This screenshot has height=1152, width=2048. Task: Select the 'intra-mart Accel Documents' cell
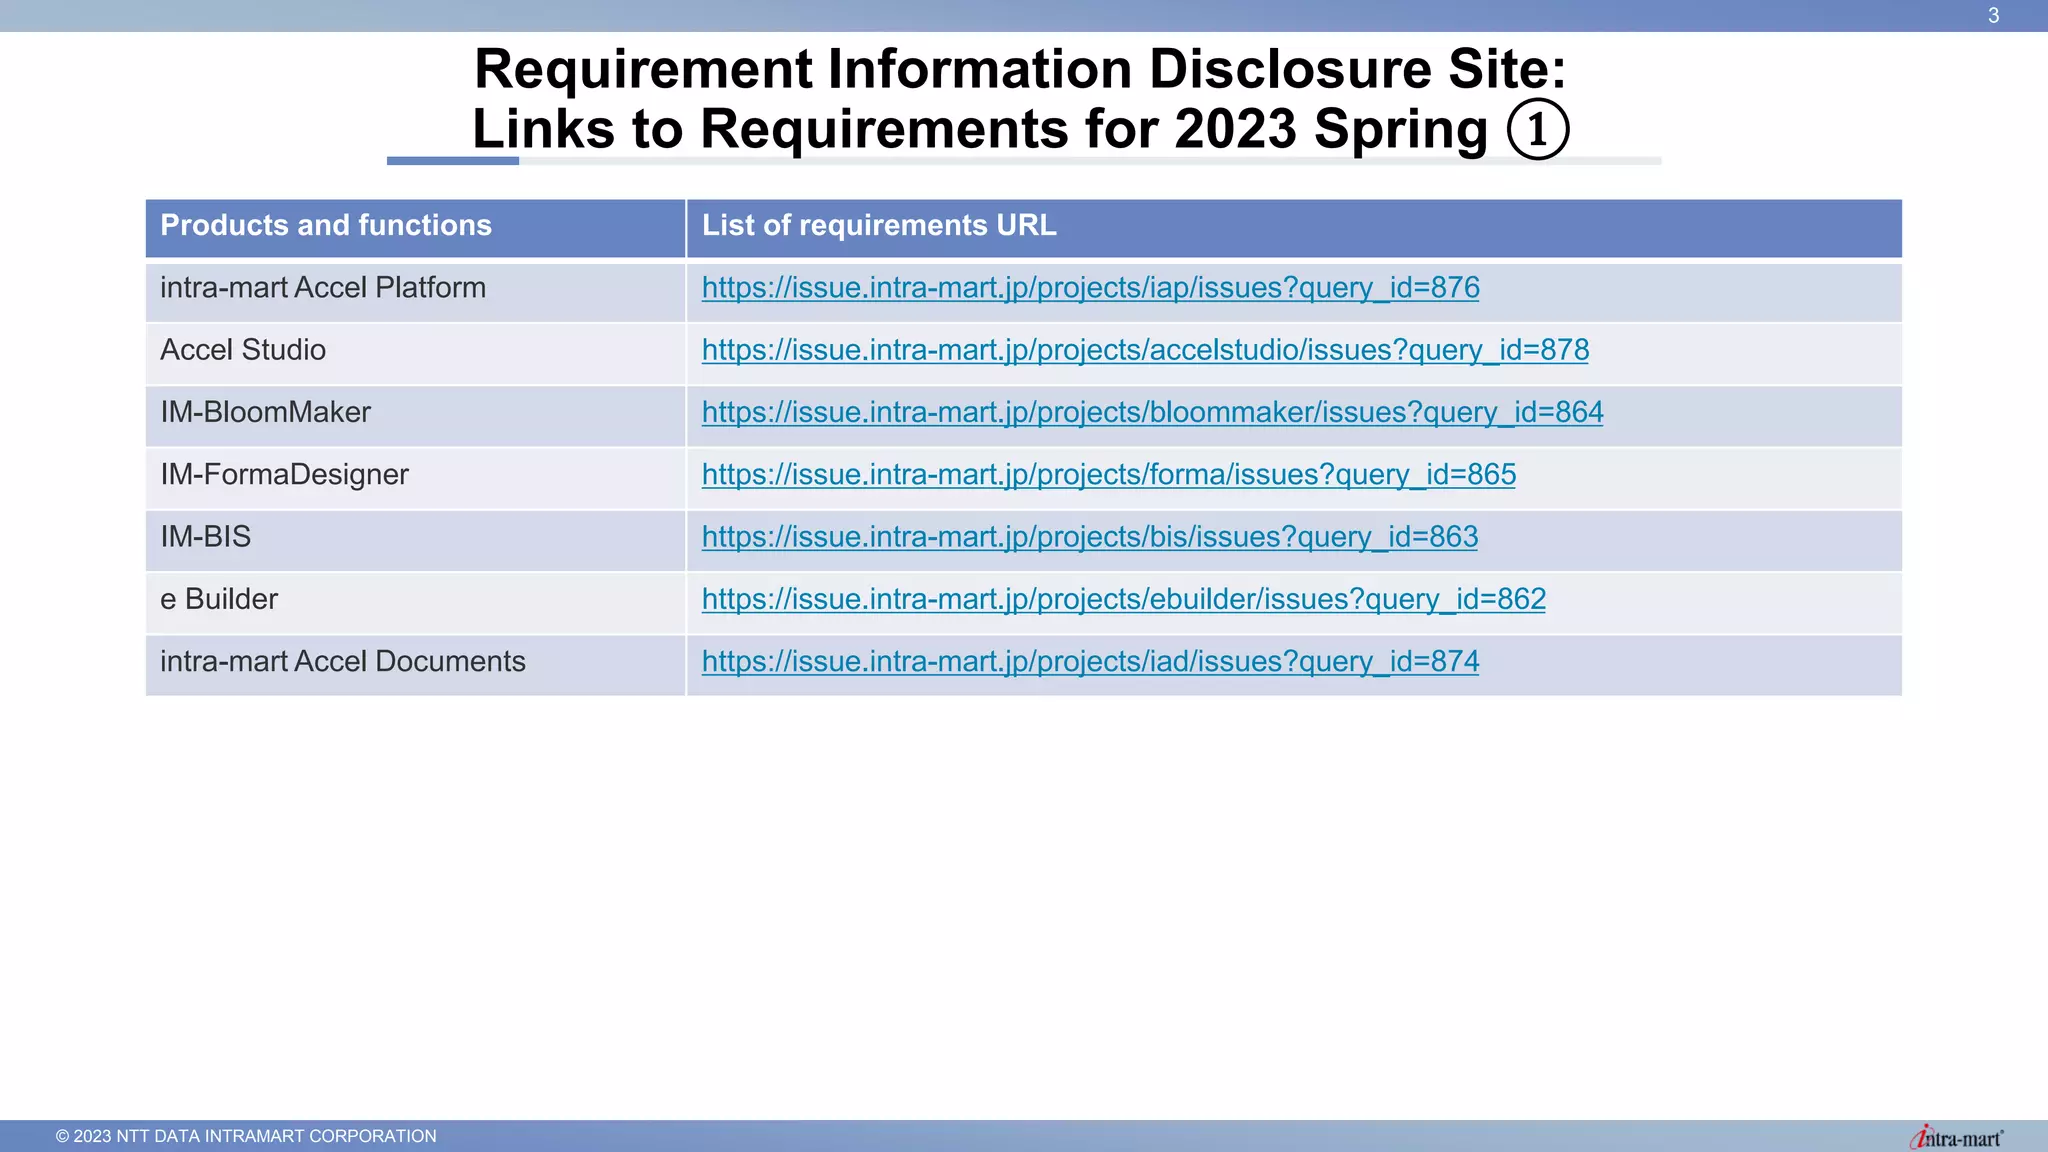(x=415, y=665)
